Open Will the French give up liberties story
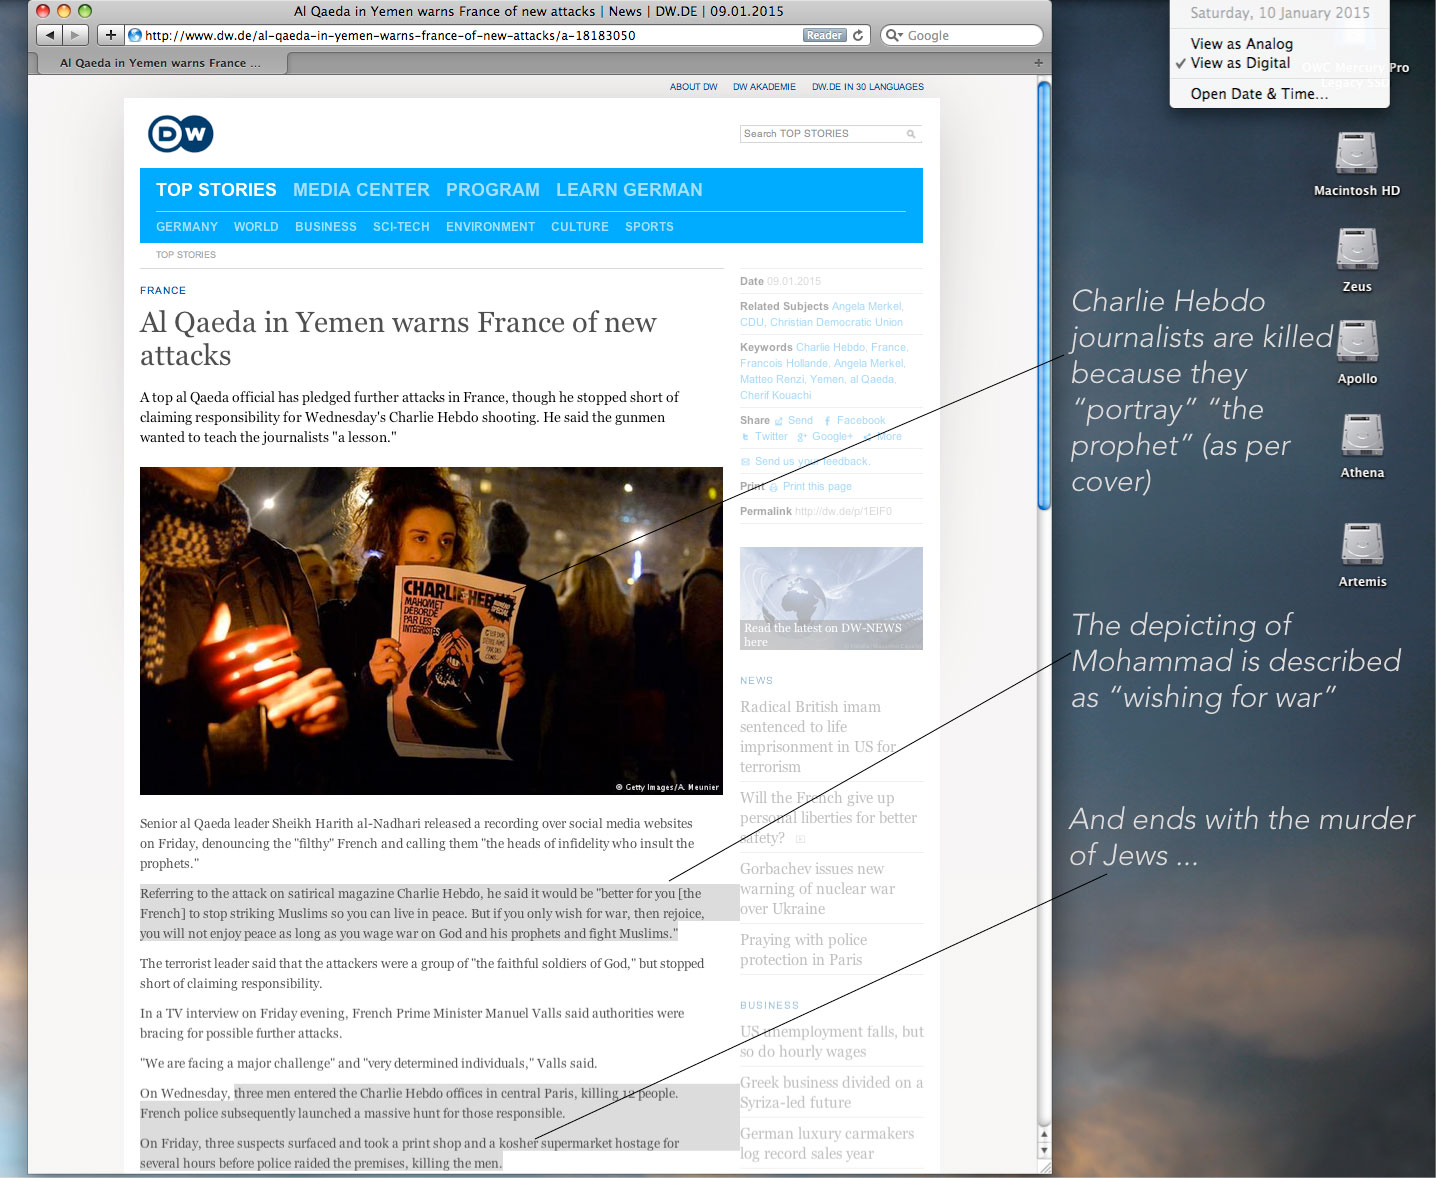Viewport: 1436px width, 1178px height. [828, 818]
